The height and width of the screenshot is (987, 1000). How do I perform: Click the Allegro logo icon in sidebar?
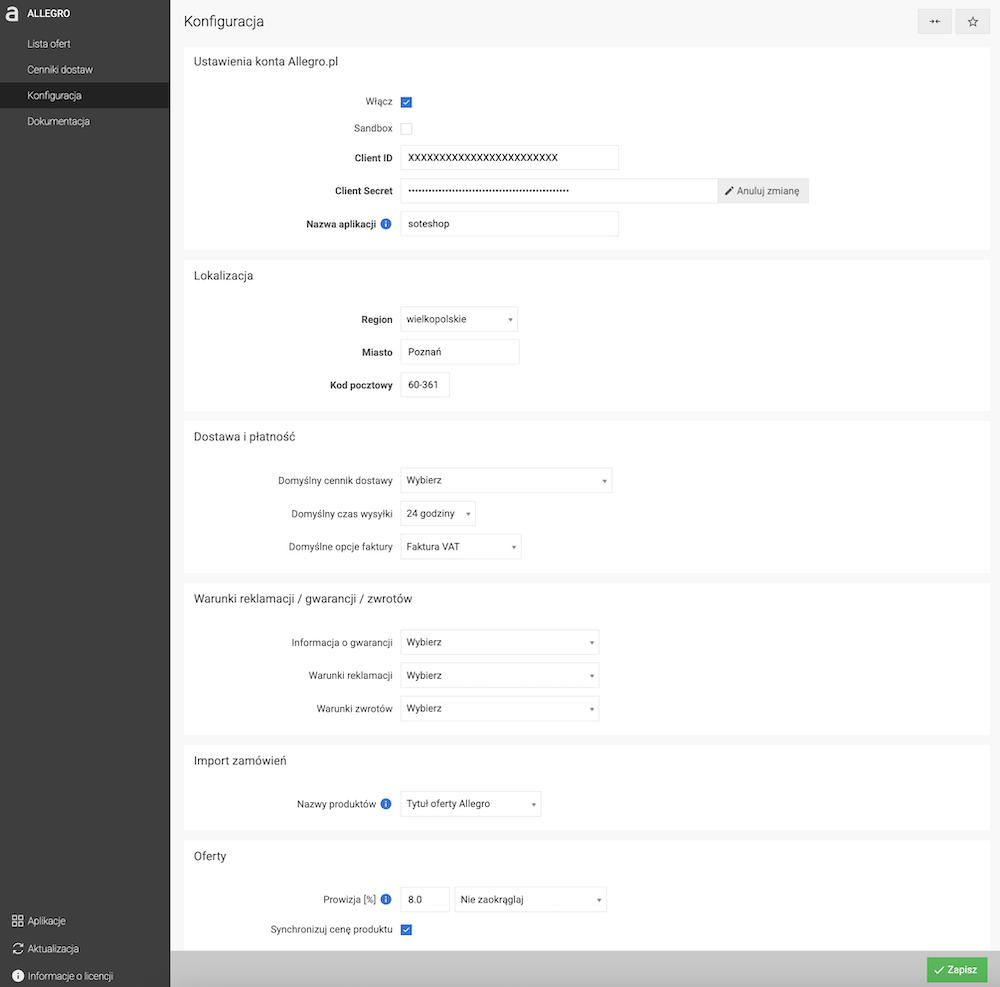point(11,13)
